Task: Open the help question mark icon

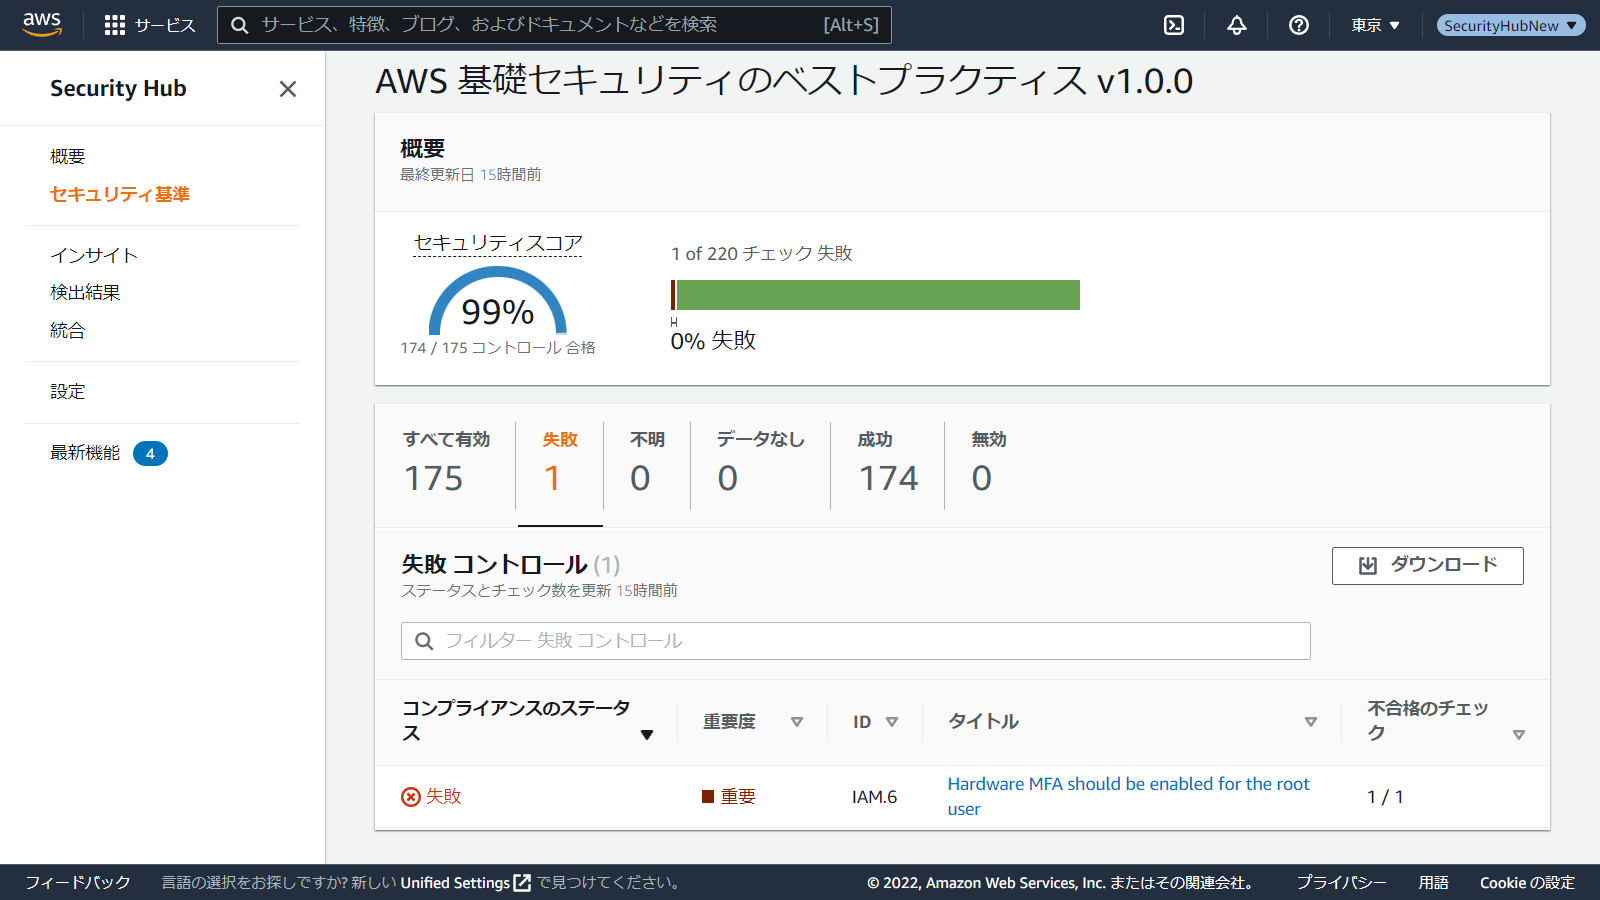Action: tap(1299, 25)
